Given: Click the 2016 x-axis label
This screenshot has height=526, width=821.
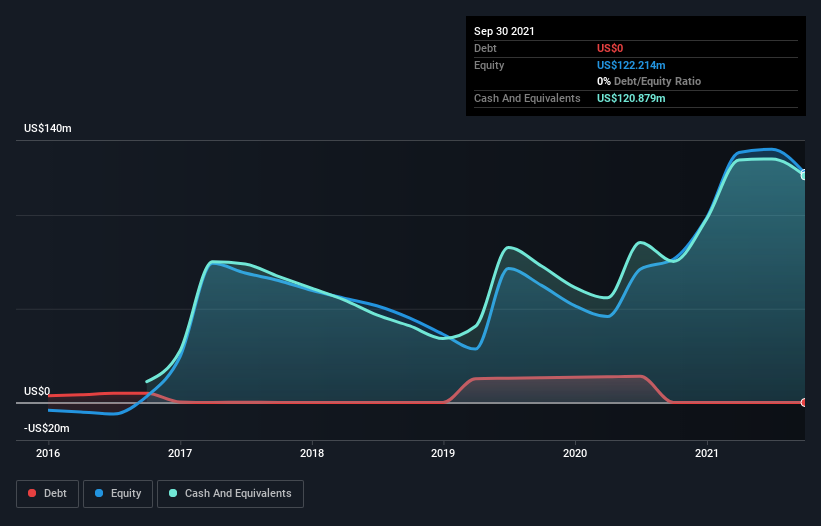Looking at the screenshot, I should tap(48, 453).
